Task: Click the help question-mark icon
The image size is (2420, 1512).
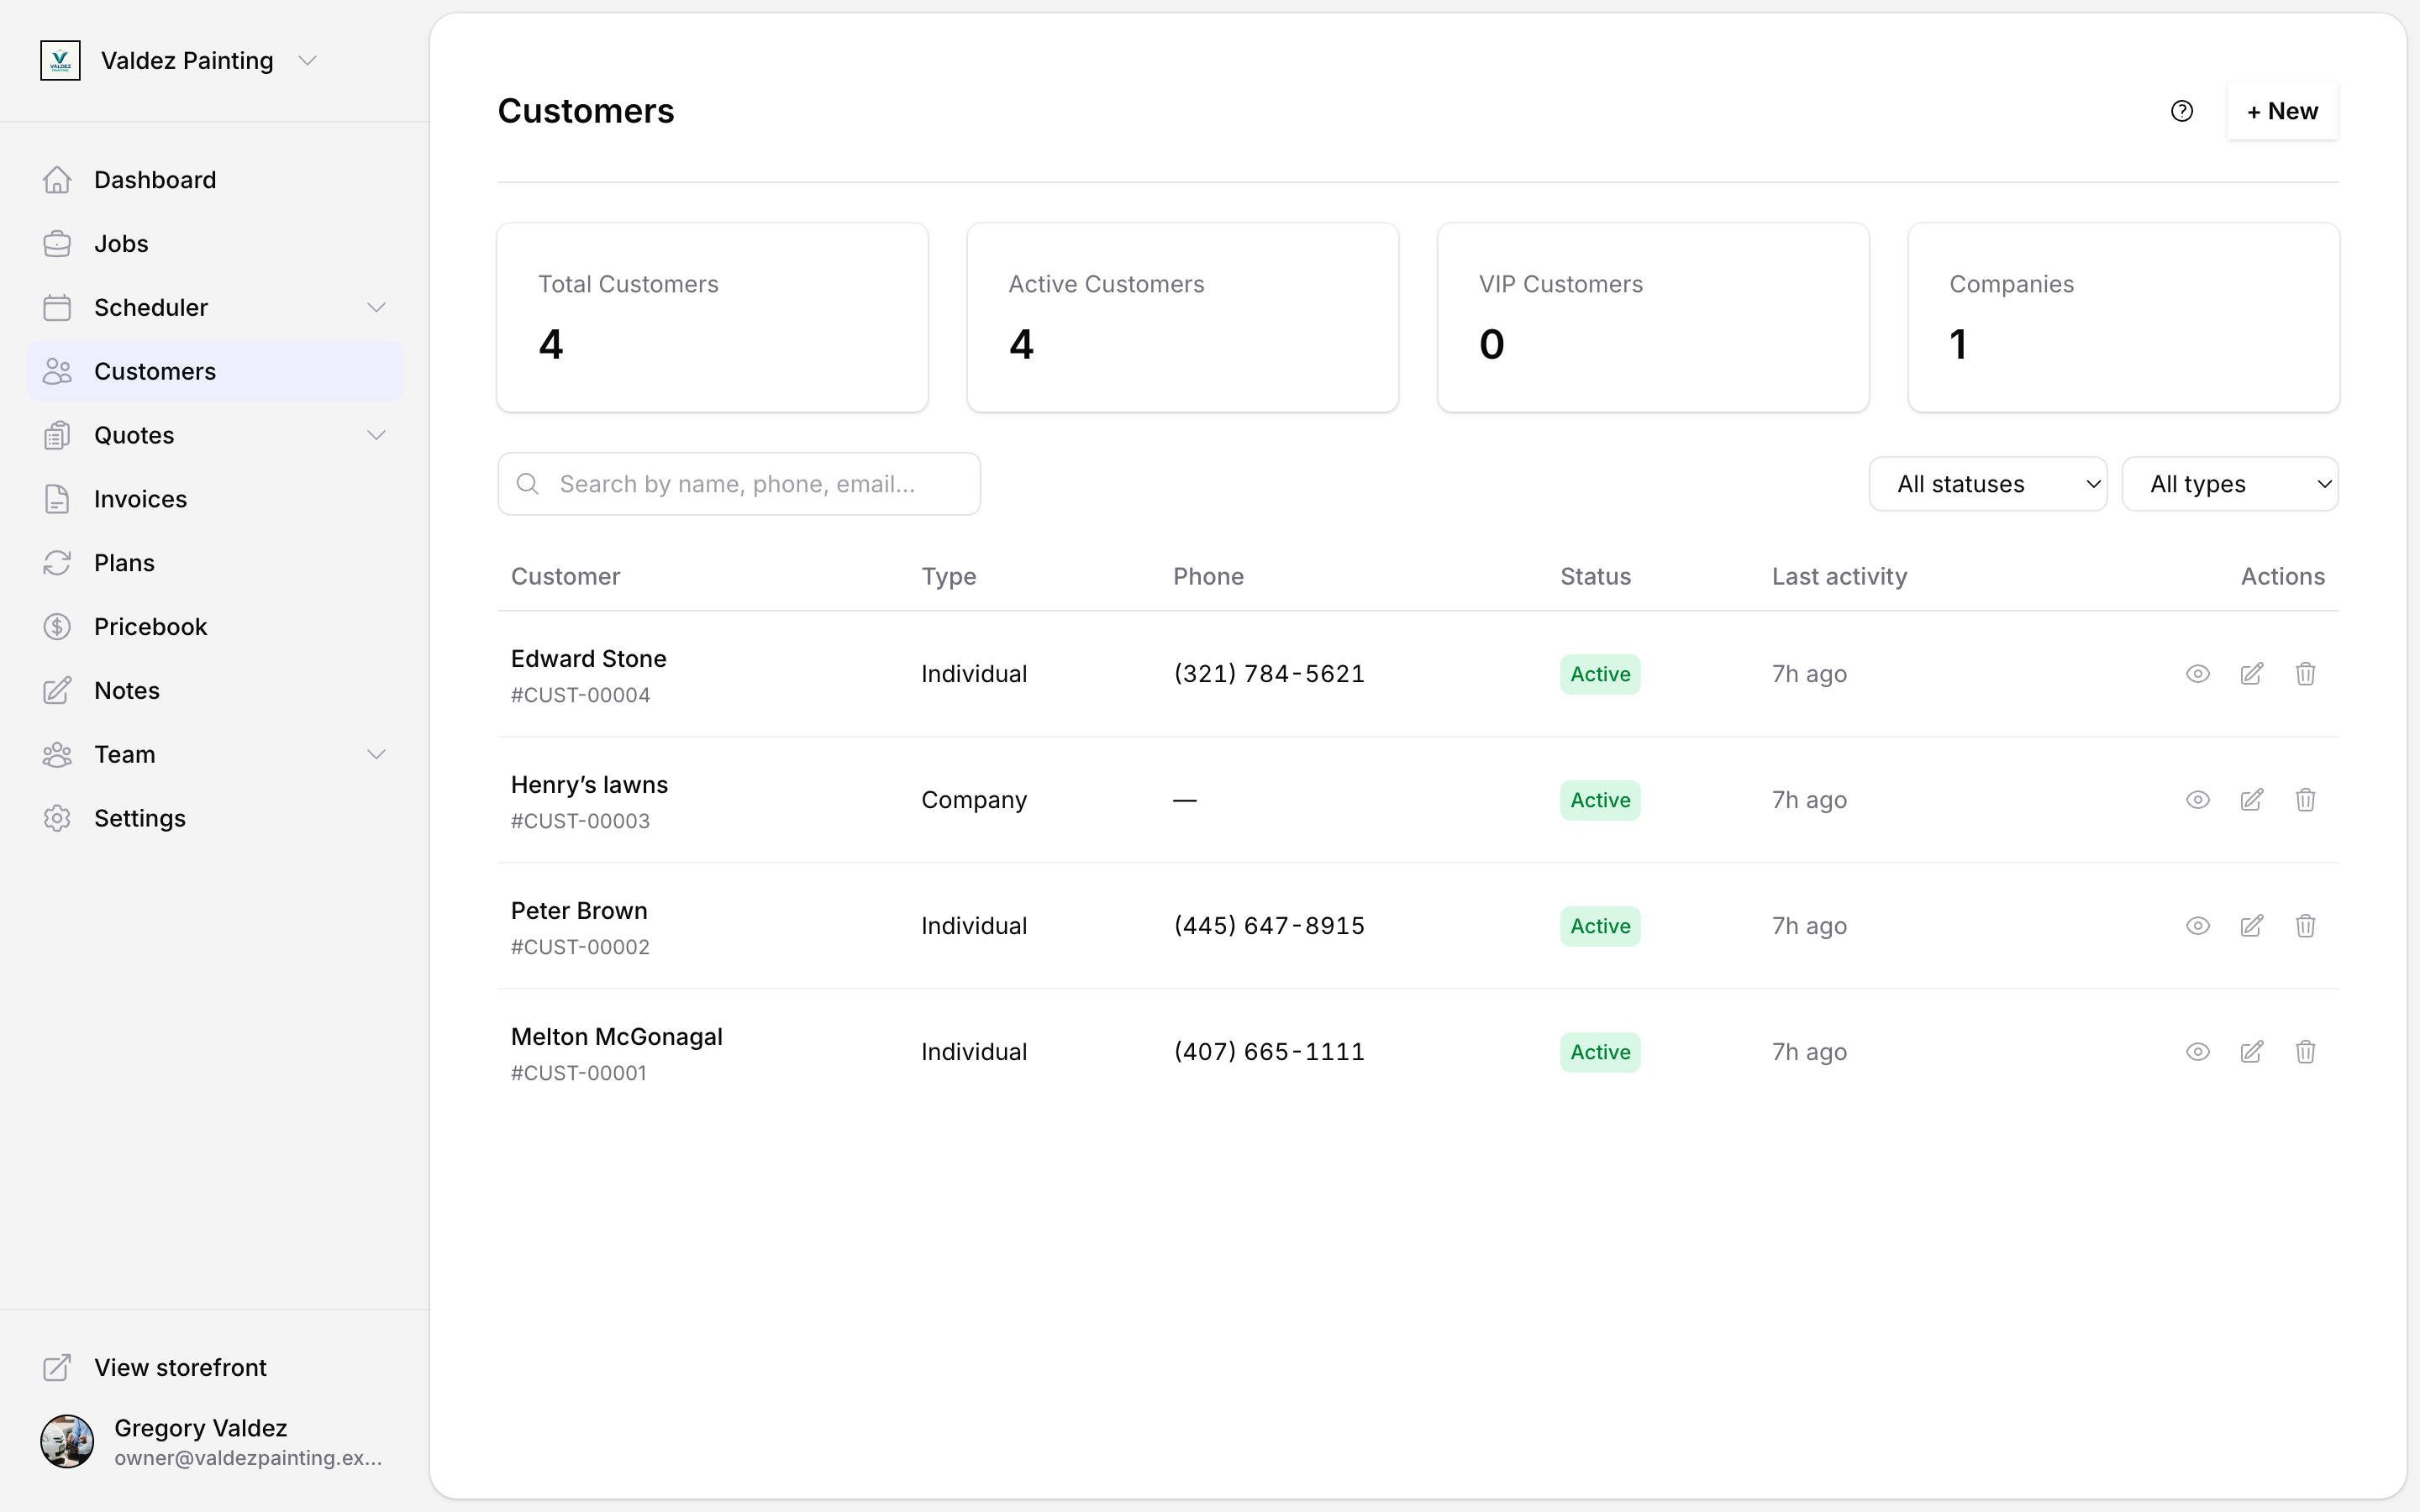Action: click(2182, 111)
